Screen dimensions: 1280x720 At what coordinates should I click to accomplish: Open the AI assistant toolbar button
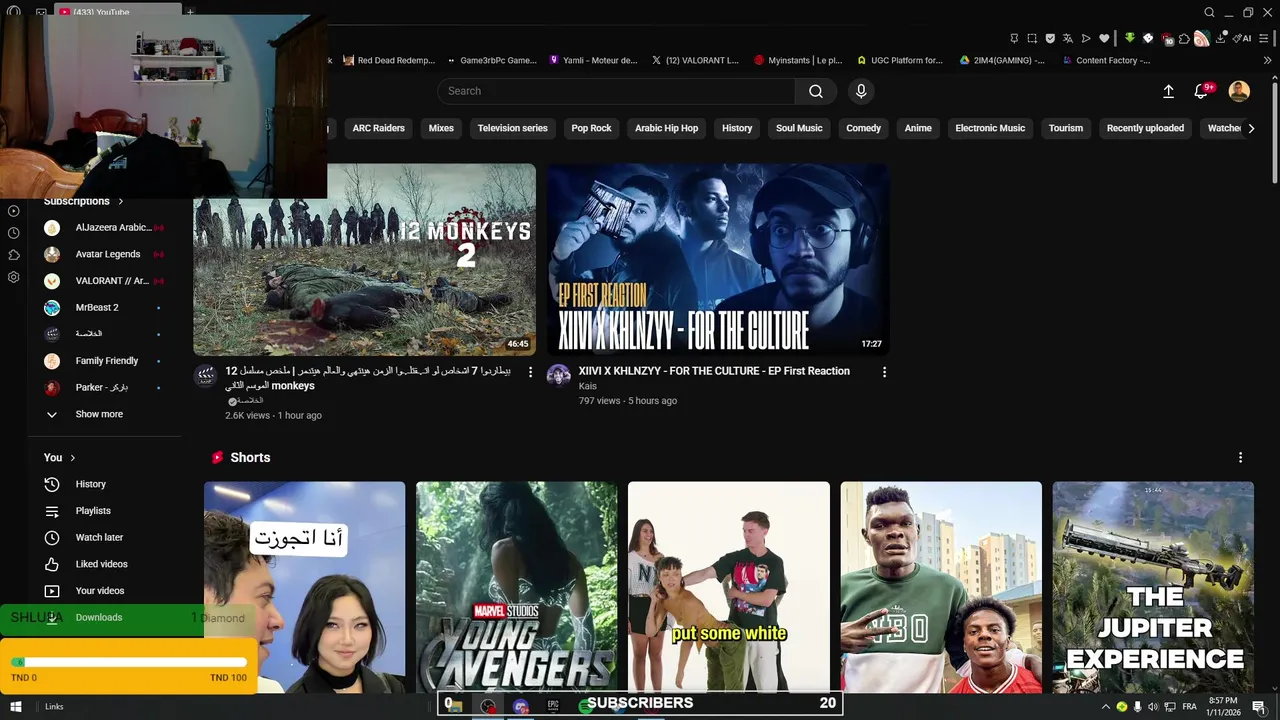(x=1241, y=38)
